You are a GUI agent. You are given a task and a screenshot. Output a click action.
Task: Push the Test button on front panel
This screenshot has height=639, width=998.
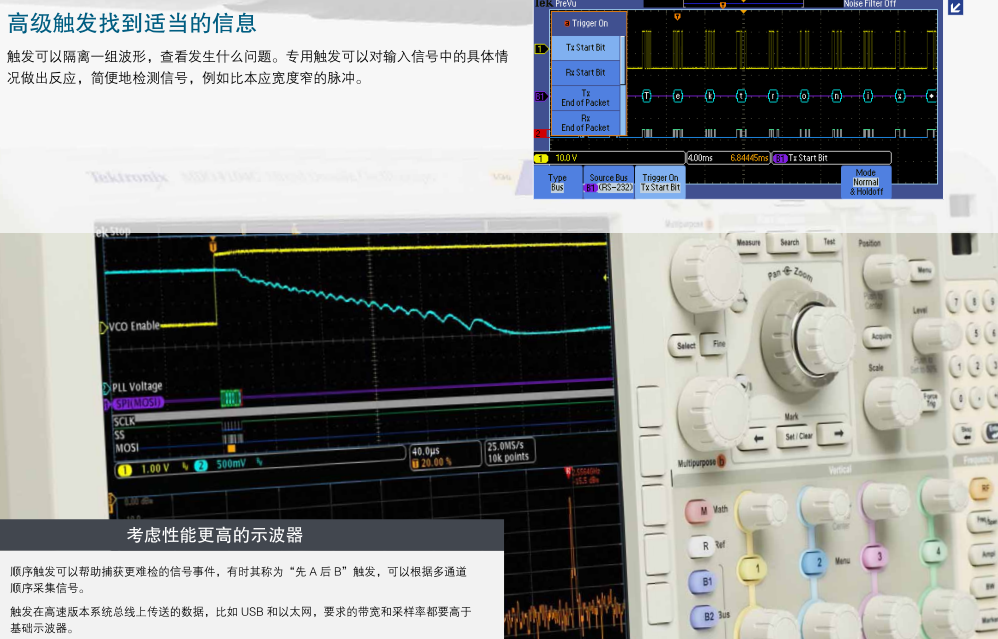[829, 242]
